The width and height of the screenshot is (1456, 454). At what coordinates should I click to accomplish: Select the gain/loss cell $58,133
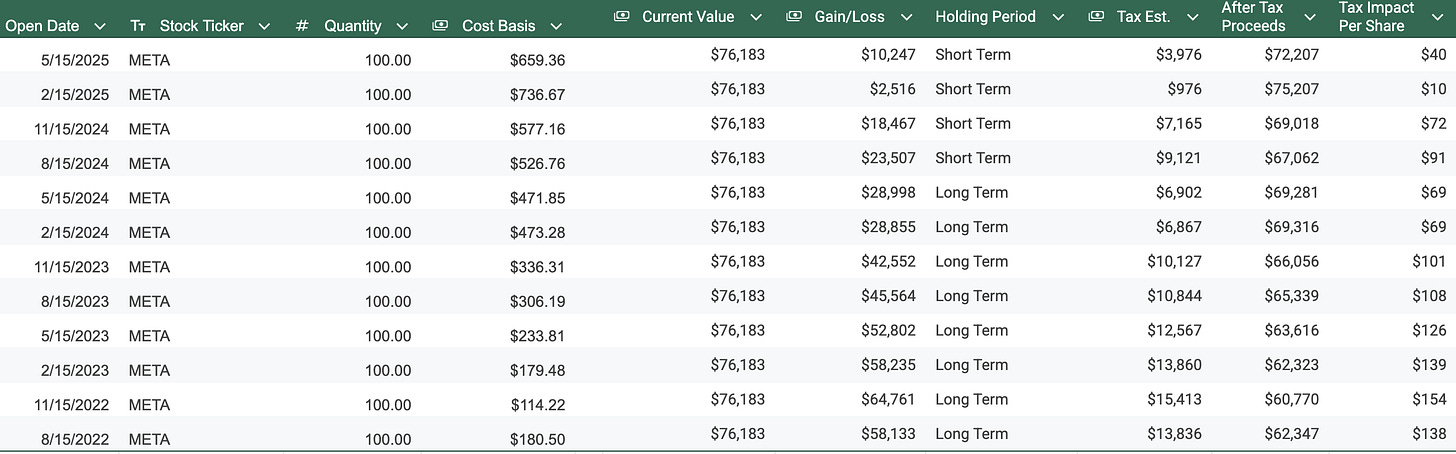pyautogui.click(x=888, y=434)
